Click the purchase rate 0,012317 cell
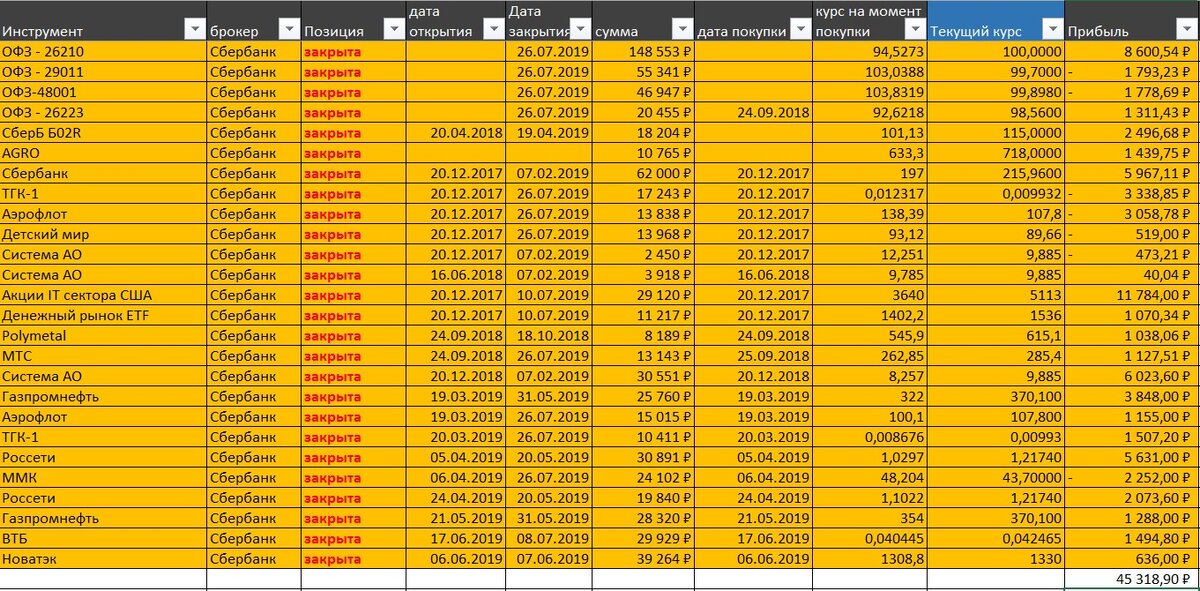 [870, 193]
